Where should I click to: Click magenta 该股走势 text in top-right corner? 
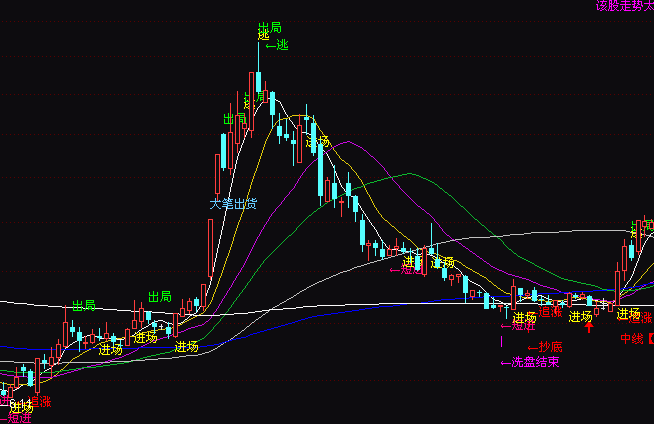pyautogui.click(x=624, y=6)
